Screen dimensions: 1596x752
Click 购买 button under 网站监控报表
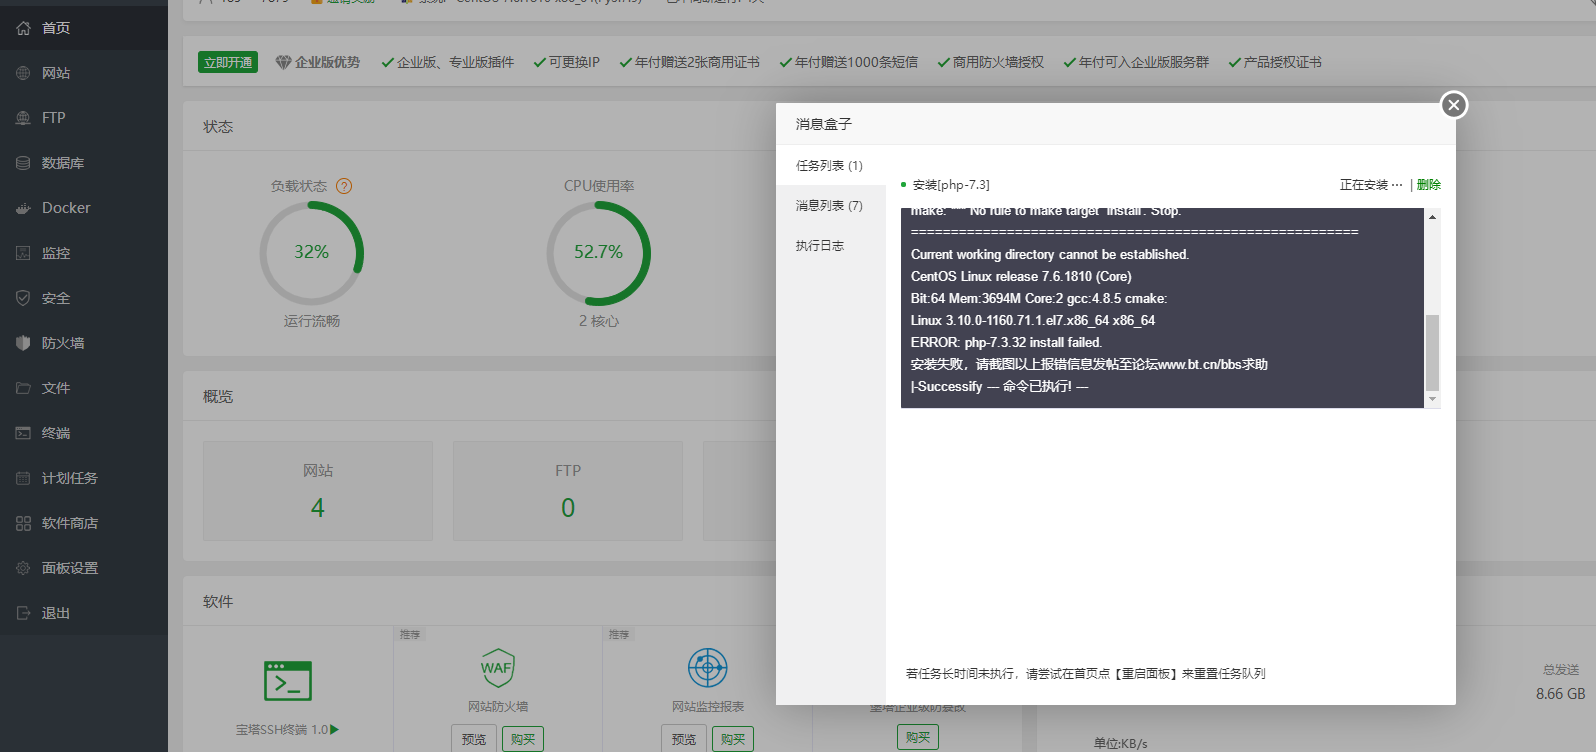(733, 739)
